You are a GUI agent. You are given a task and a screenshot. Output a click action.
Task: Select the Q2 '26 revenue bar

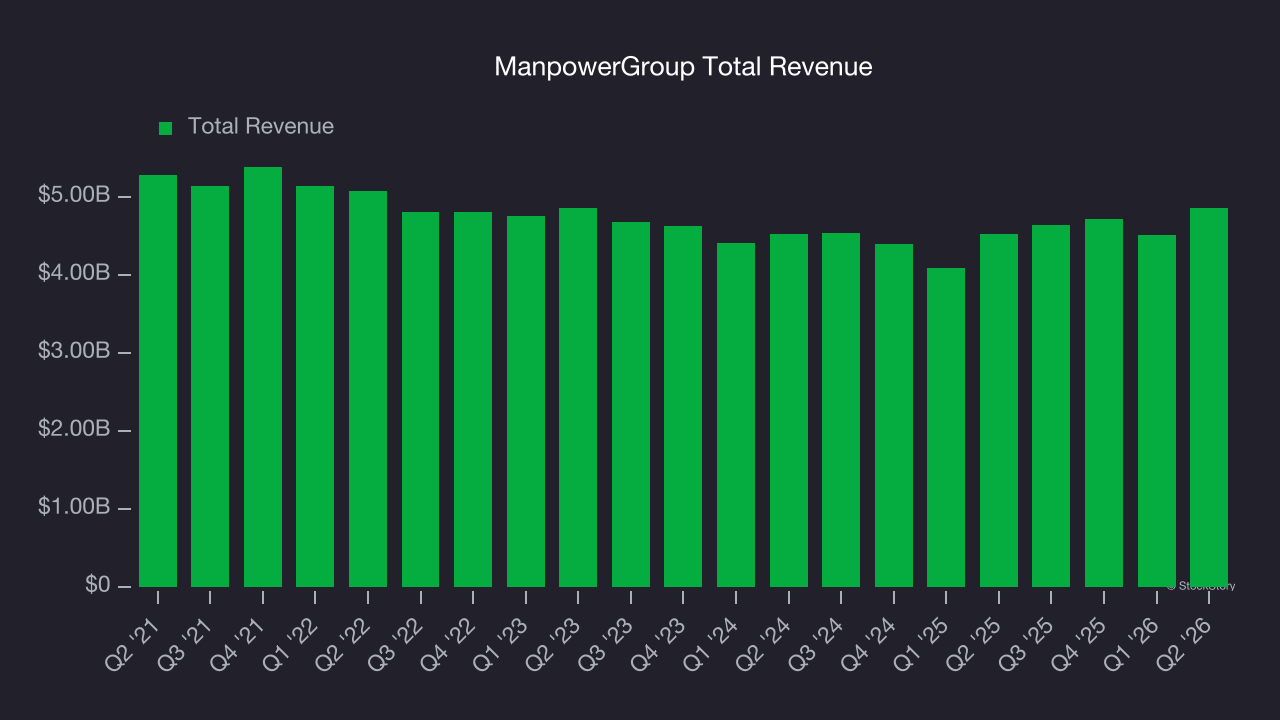point(1209,397)
